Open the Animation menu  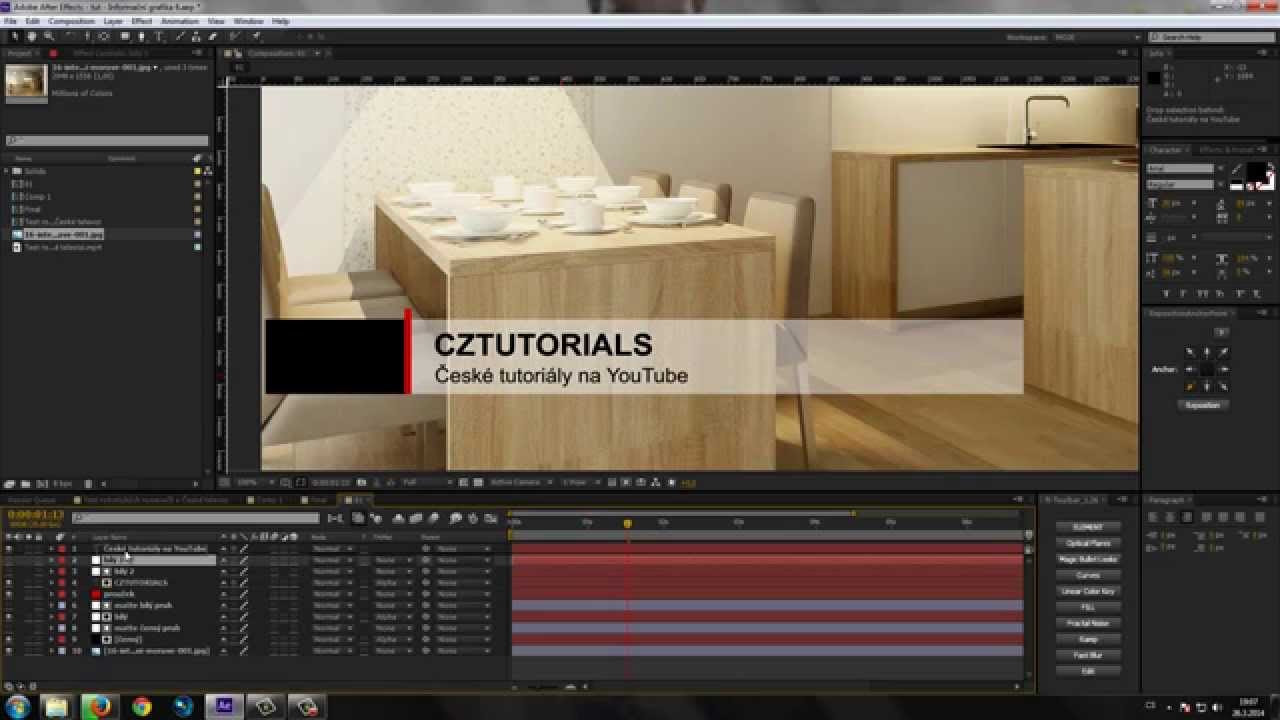(180, 21)
